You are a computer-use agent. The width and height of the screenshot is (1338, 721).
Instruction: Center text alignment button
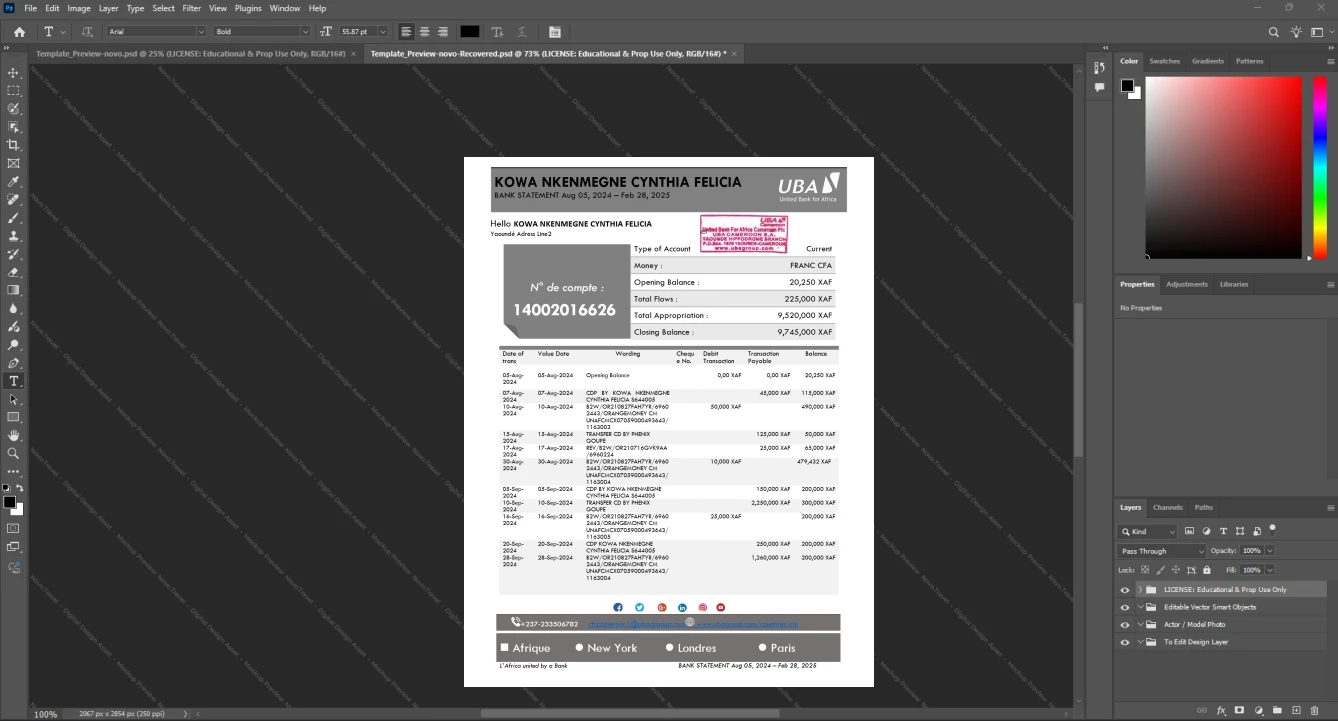click(424, 32)
